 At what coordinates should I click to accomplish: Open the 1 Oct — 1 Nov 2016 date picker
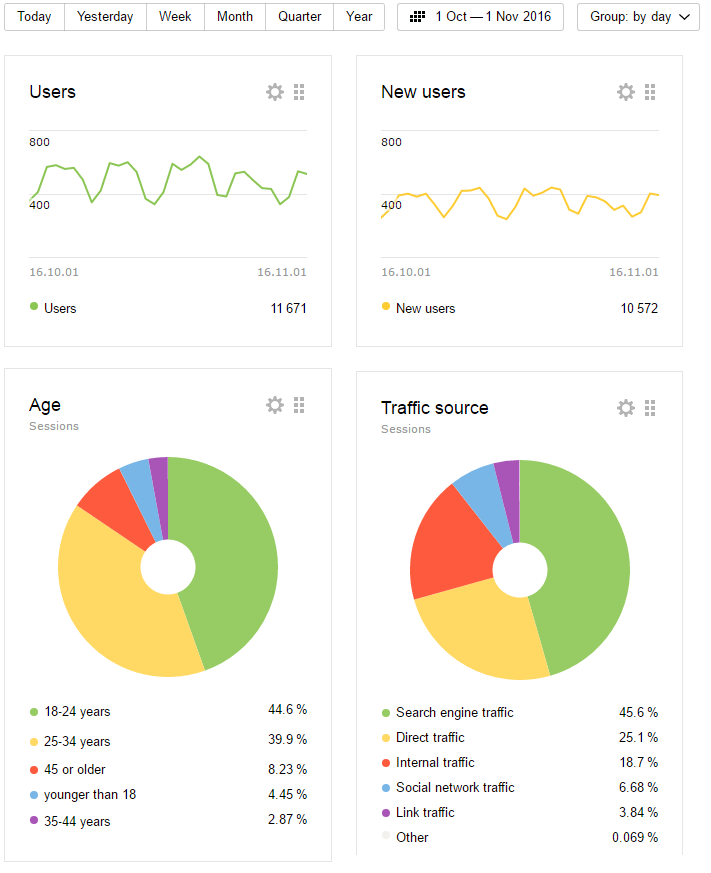tap(480, 17)
